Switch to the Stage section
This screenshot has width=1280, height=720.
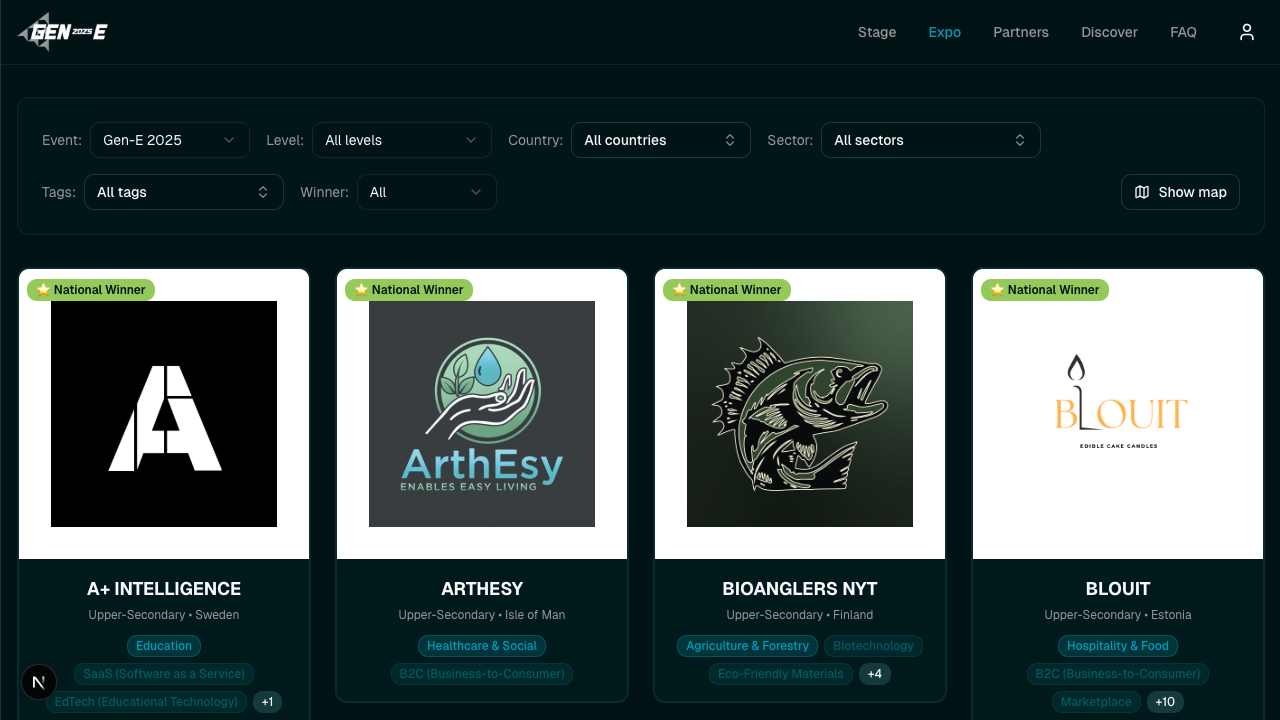coord(877,31)
